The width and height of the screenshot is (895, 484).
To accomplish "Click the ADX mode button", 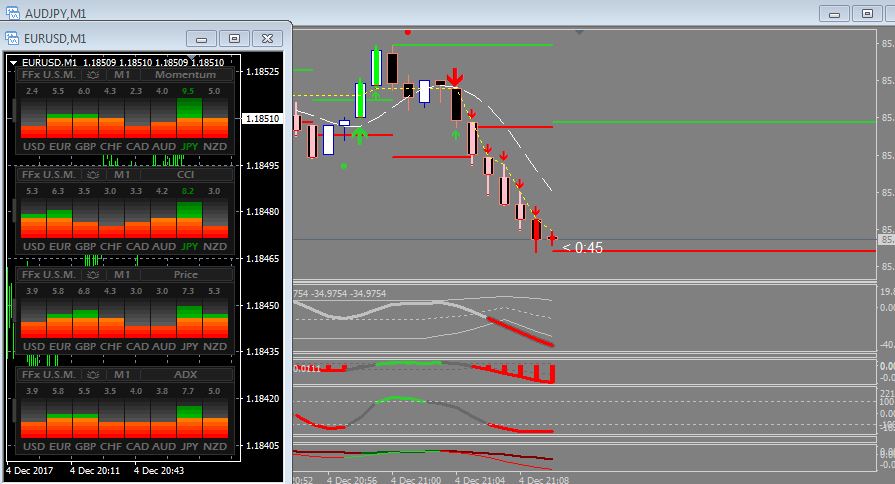I will [186, 374].
